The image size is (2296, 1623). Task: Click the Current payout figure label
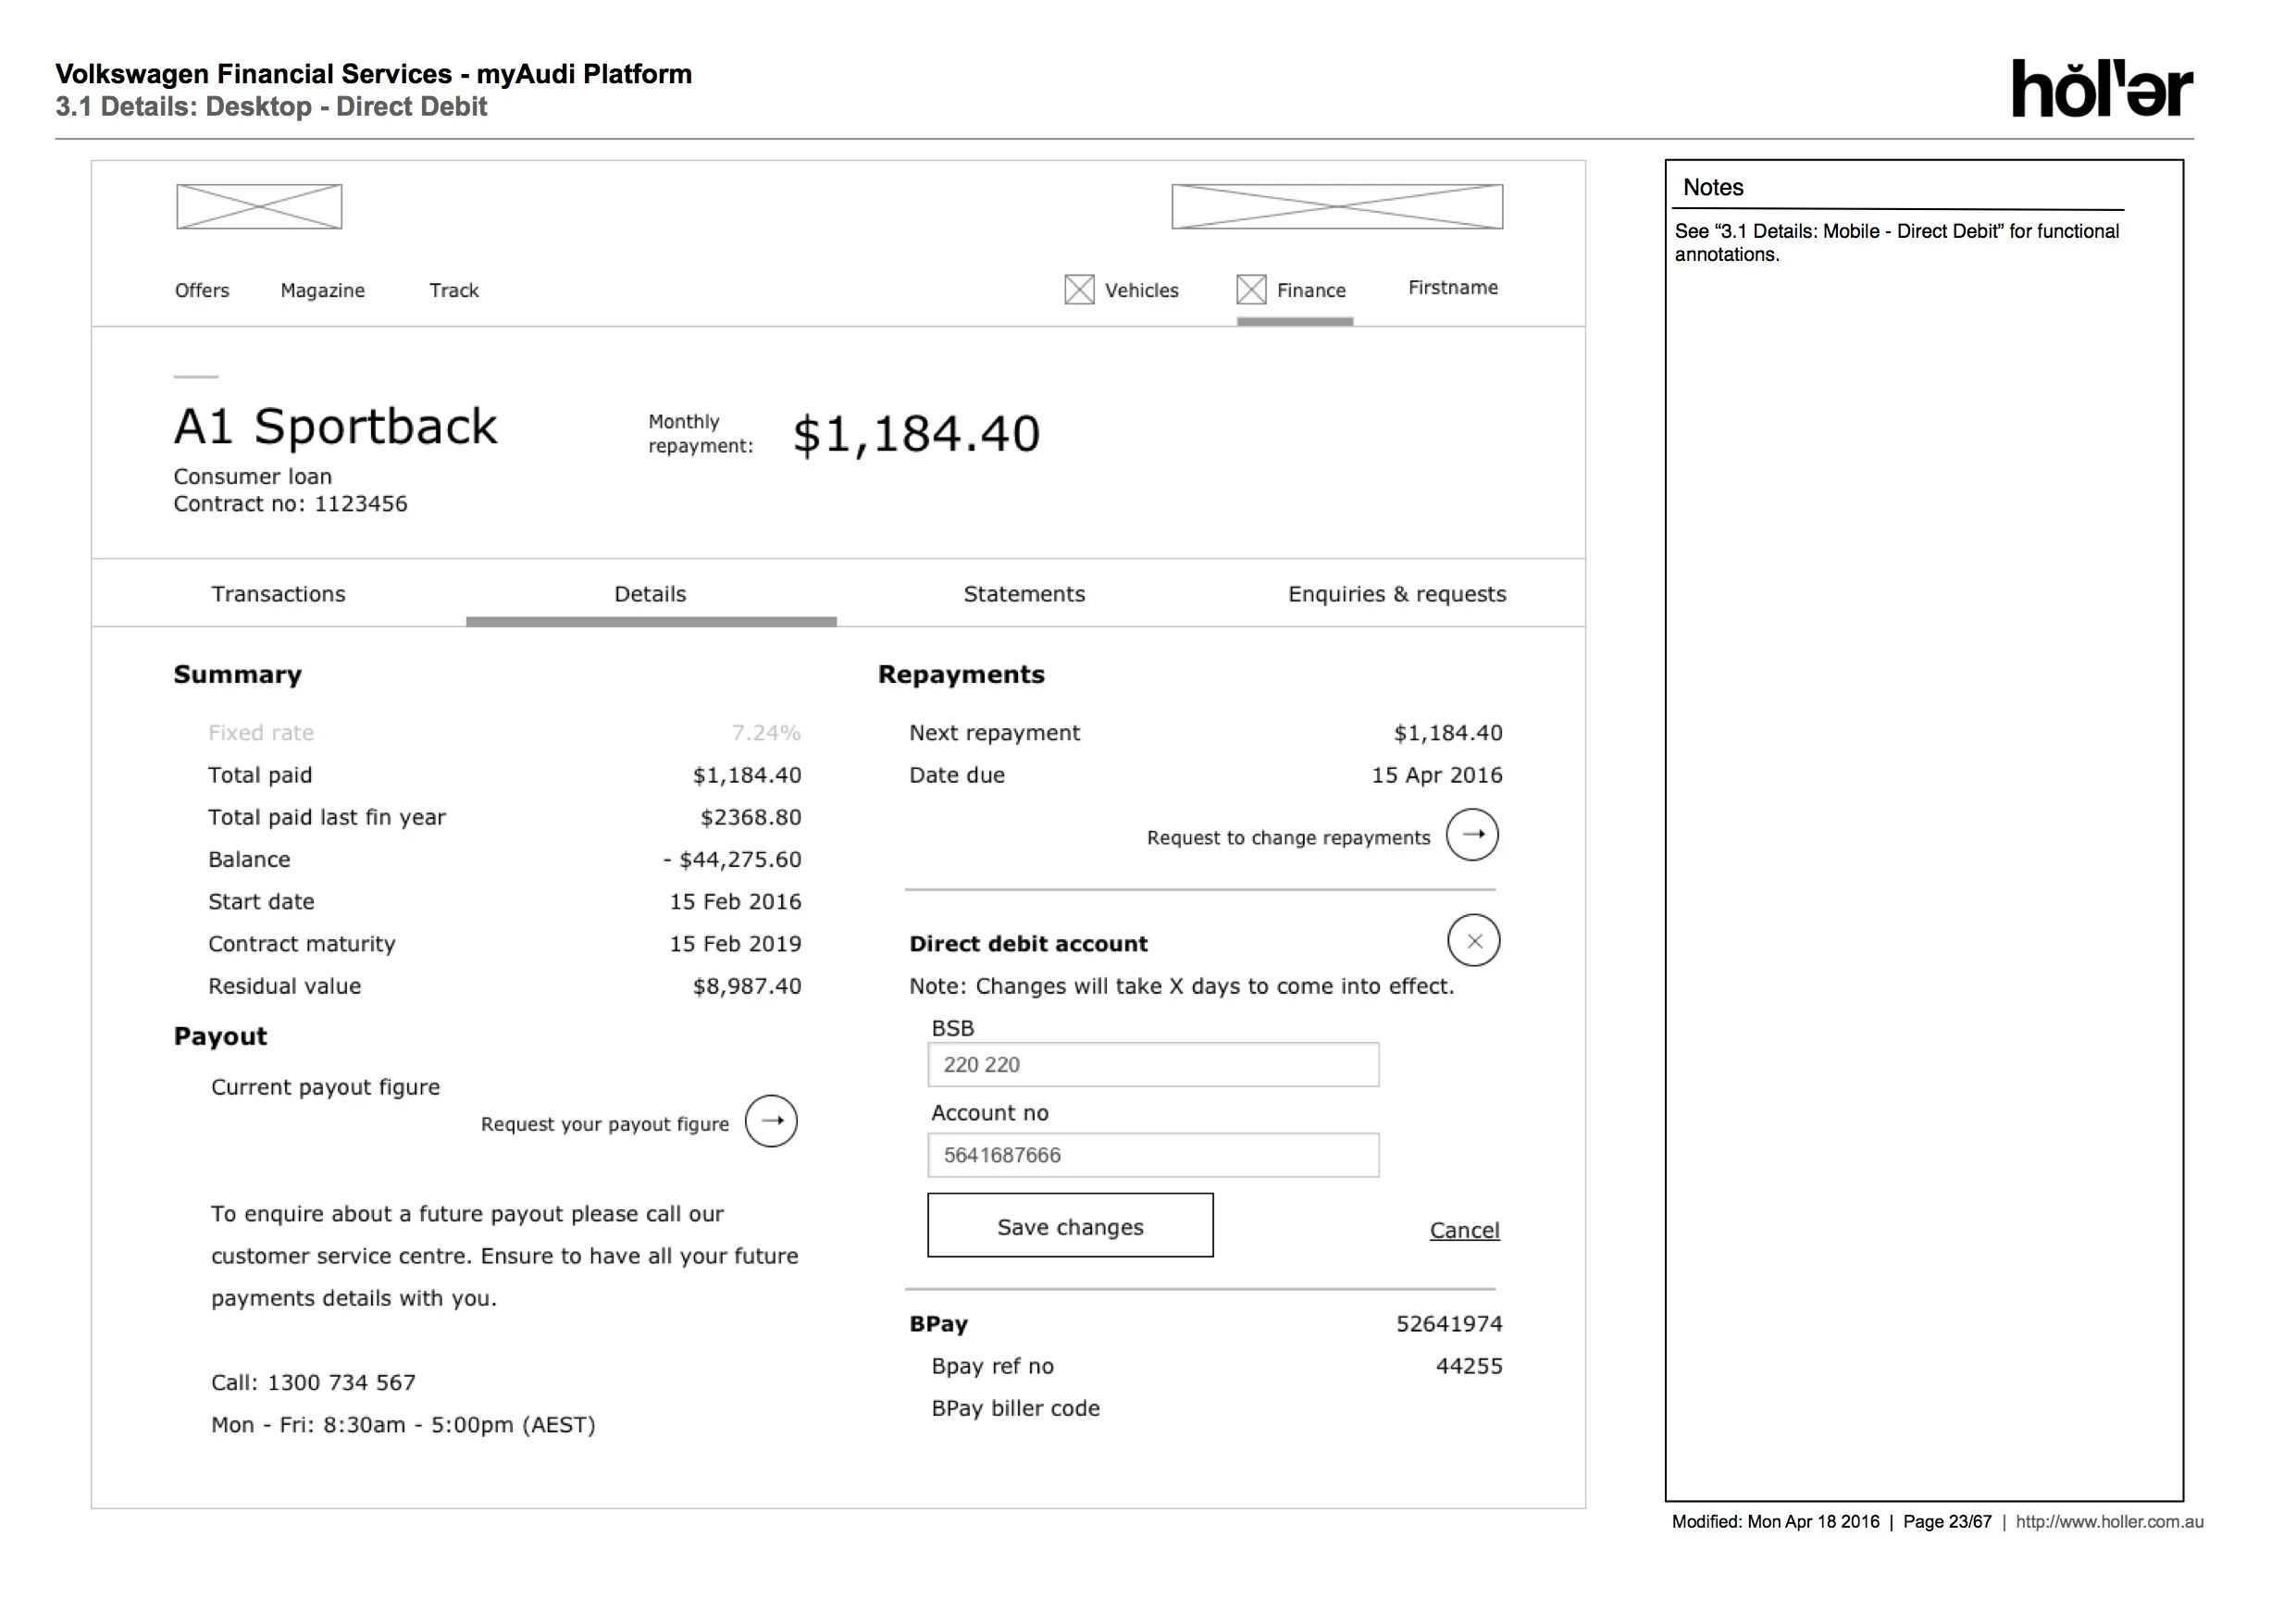click(x=325, y=1087)
